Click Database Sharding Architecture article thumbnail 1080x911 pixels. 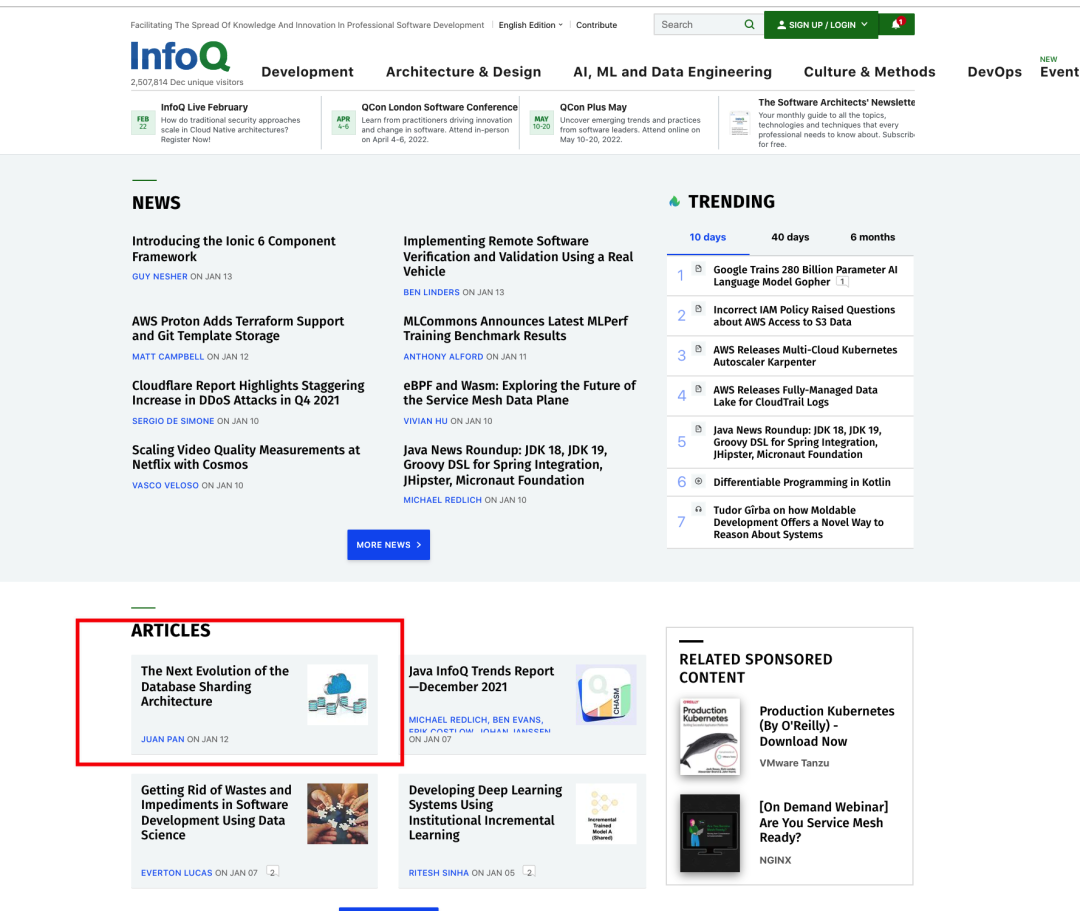[x=338, y=694]
